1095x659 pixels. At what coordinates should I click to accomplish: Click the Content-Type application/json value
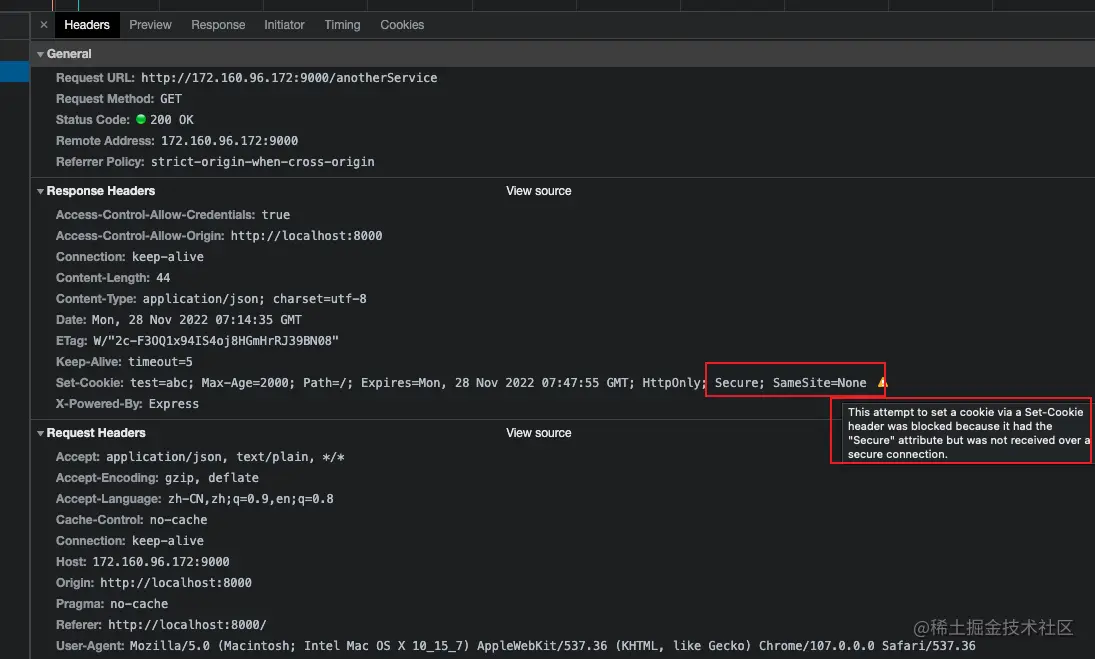tap(254, 299)
